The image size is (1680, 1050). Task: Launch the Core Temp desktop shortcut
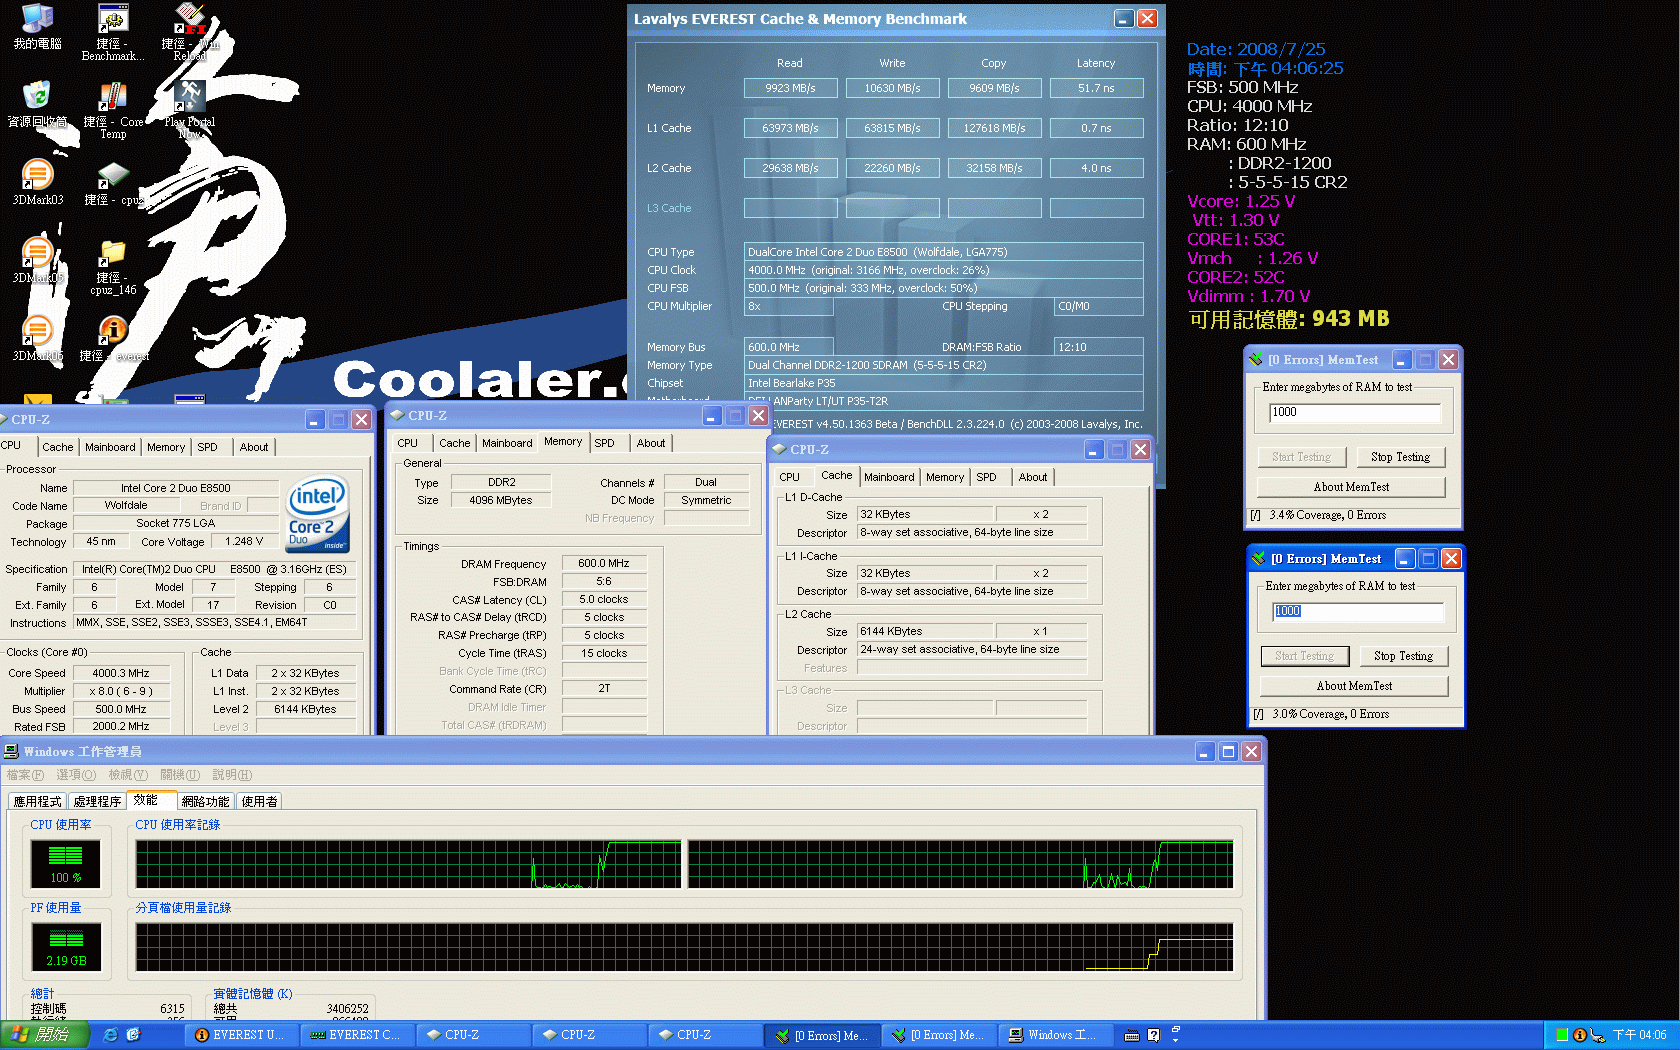click(x=113, y=110)
